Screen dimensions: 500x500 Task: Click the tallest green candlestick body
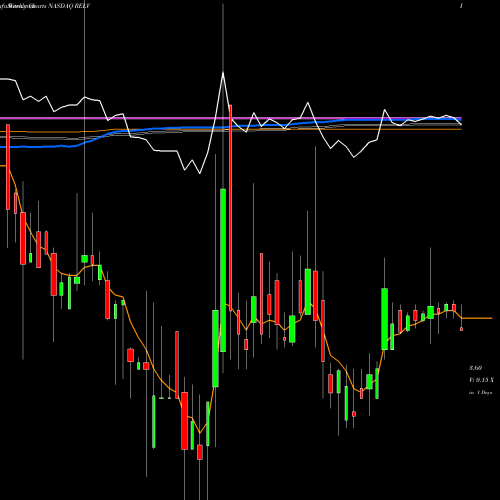pyautogui.click(x=223, y=270)
